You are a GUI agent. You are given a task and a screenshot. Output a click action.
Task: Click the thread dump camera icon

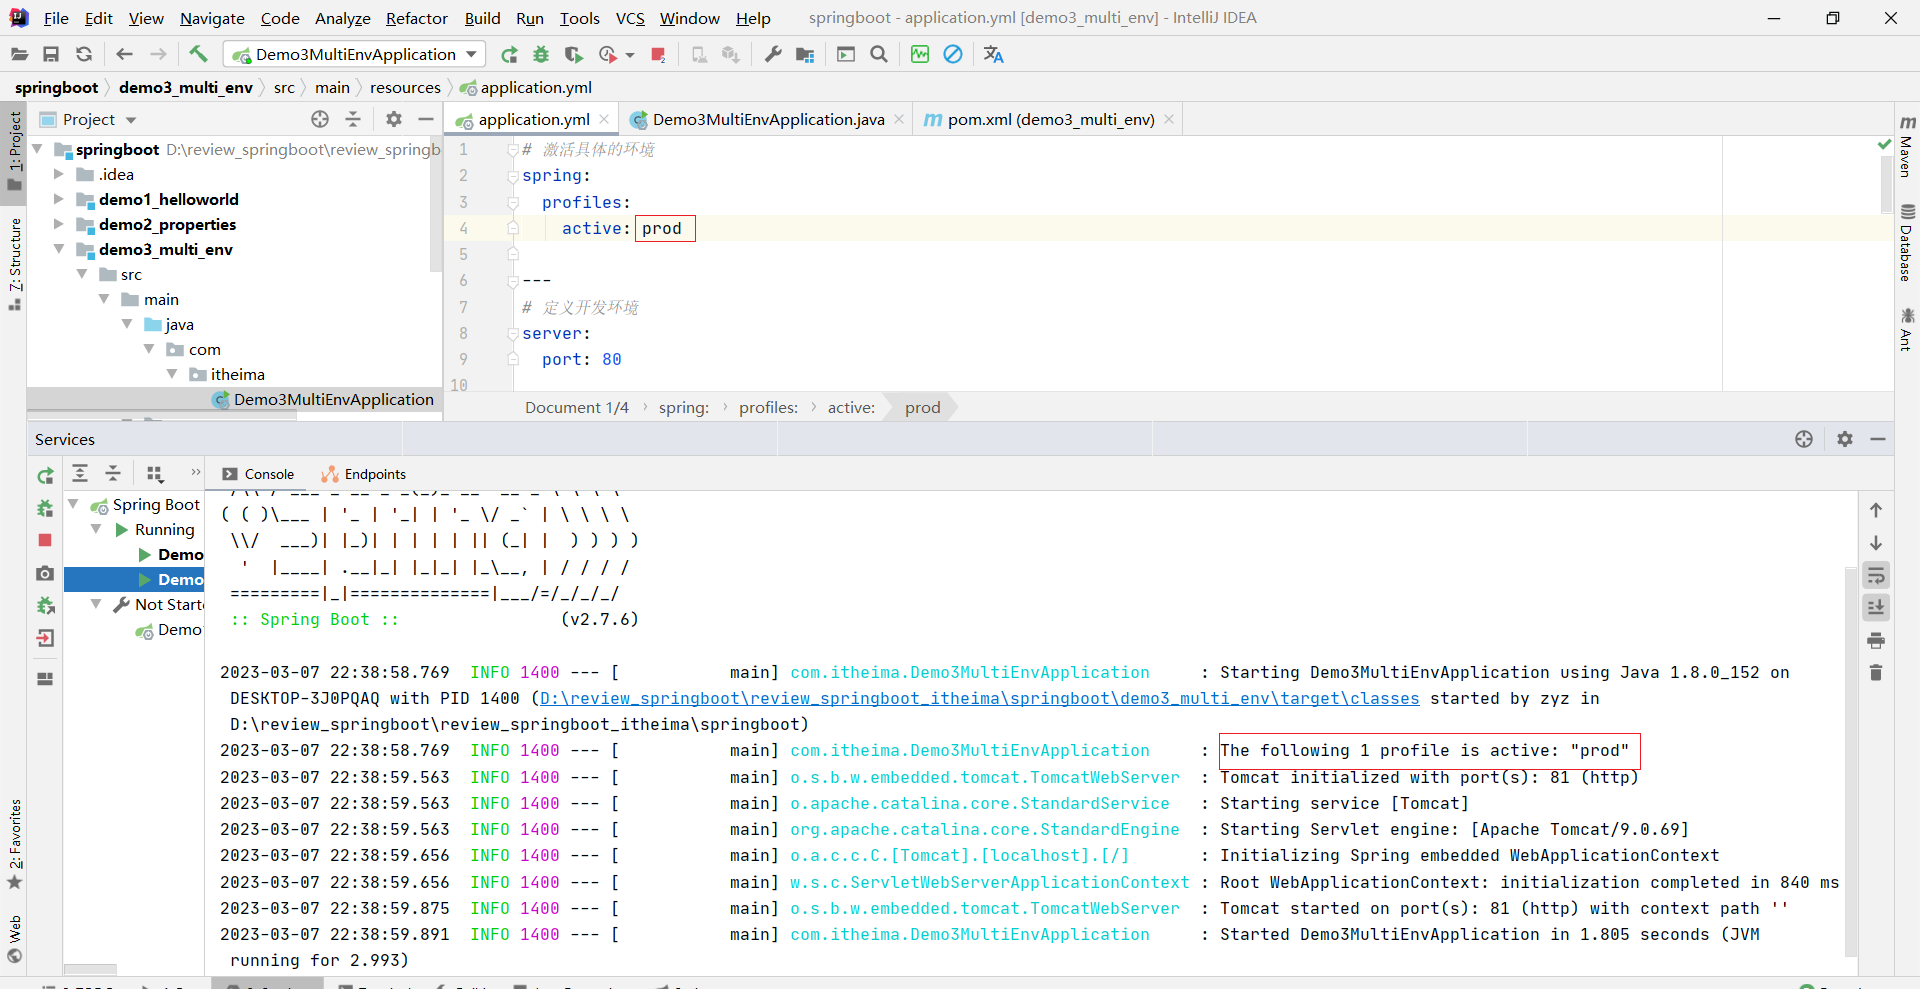[45, 573]
